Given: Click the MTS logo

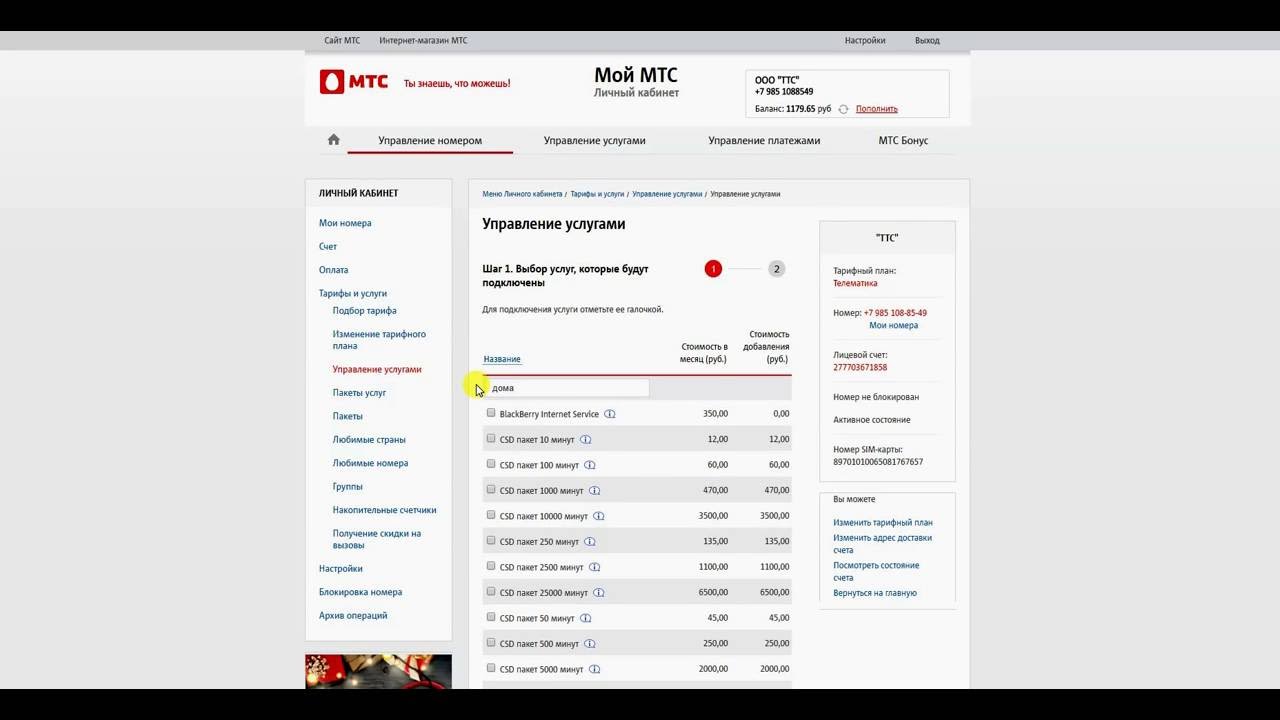Looking at the screenshot, I should 354,82.
